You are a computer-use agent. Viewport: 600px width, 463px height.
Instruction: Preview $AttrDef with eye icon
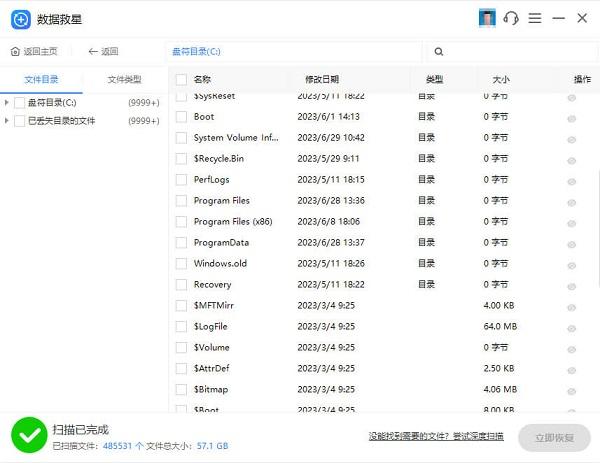click(572, 370)
